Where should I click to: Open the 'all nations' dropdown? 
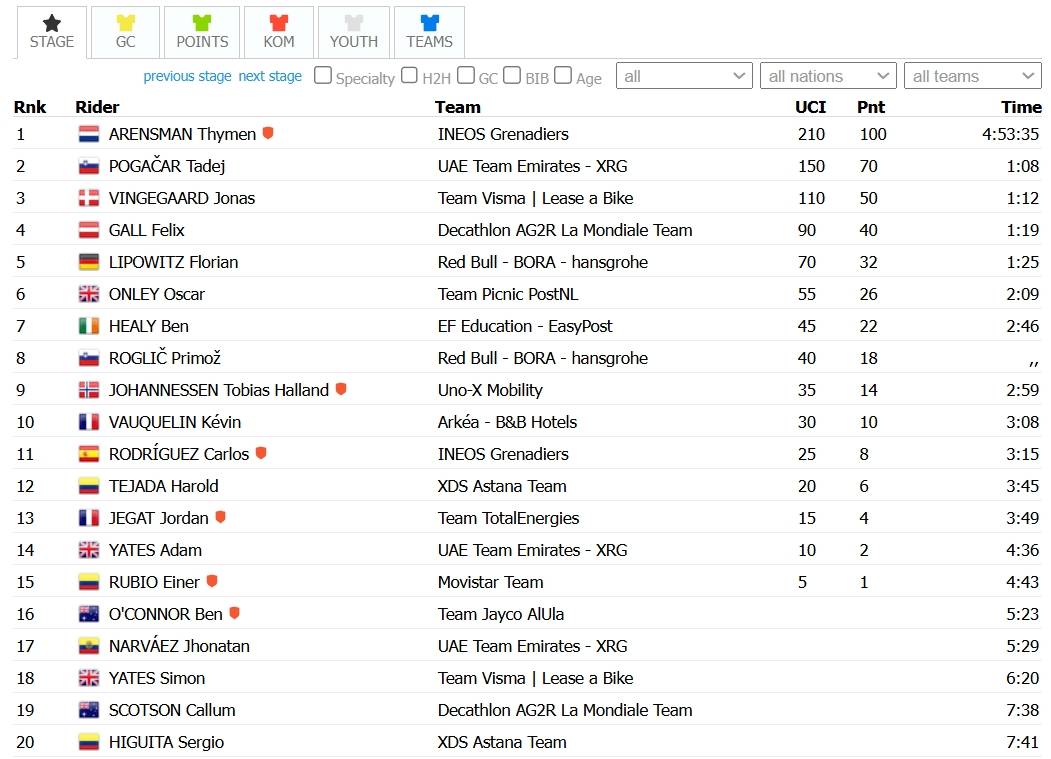pyautogui.click(x=828, y=76)
